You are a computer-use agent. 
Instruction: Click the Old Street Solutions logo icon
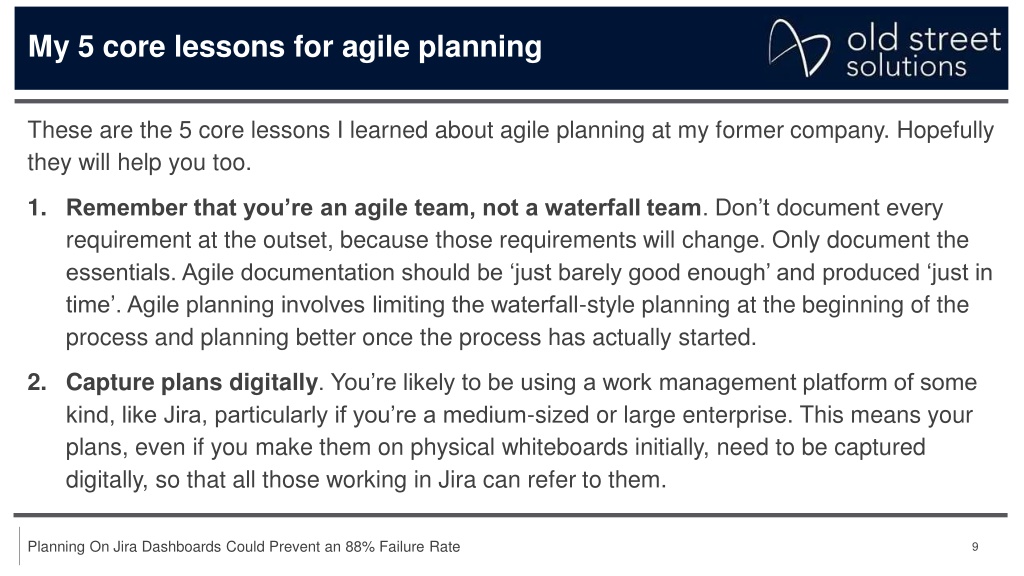[799, 48]
